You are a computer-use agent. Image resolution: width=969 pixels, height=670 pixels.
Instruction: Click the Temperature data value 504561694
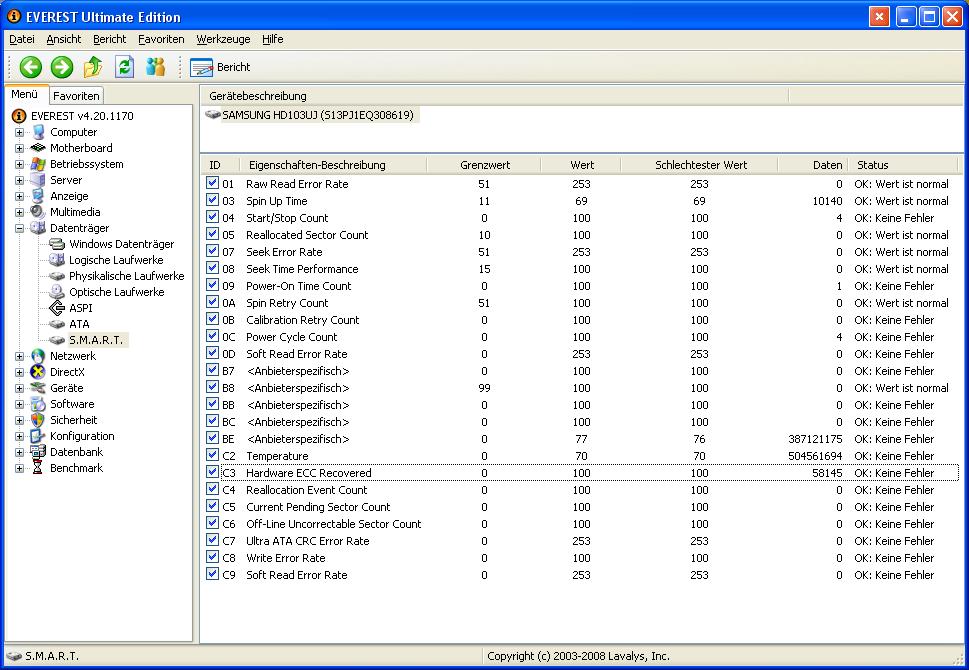click(815, 456)
